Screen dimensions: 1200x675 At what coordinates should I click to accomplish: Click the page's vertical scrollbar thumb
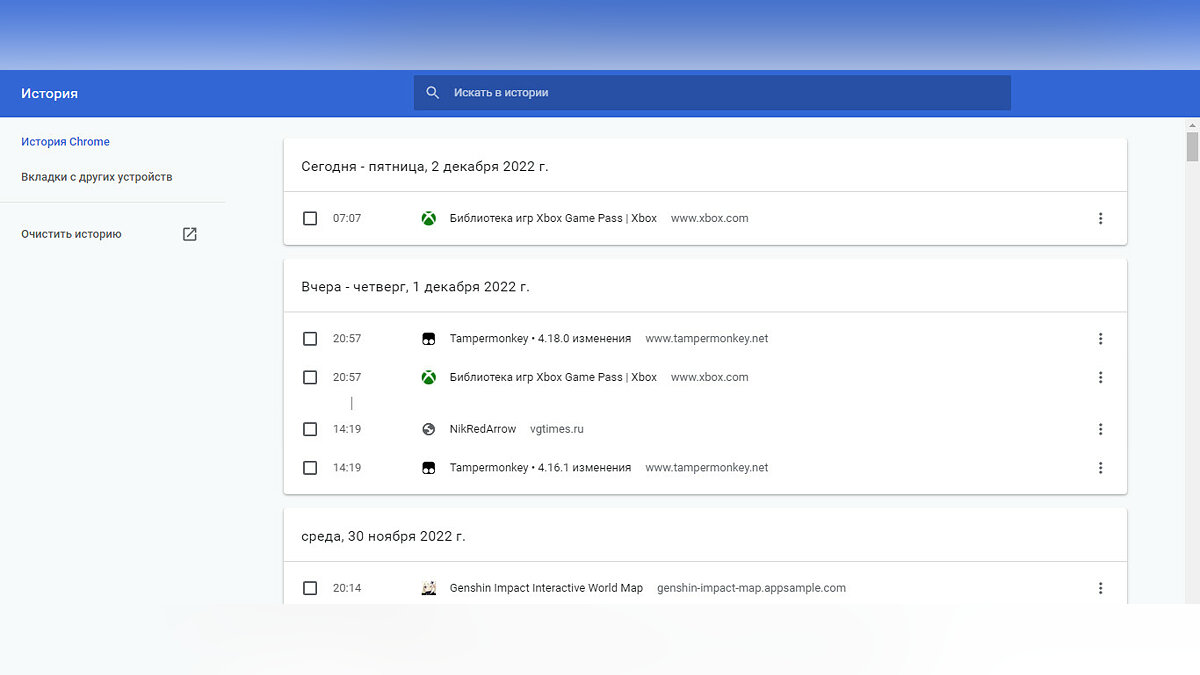[1192, 145]
